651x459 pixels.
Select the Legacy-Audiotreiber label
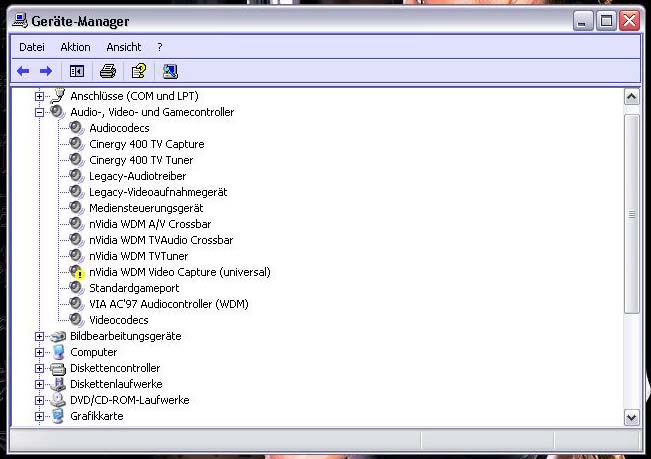(x=137, y=176)
